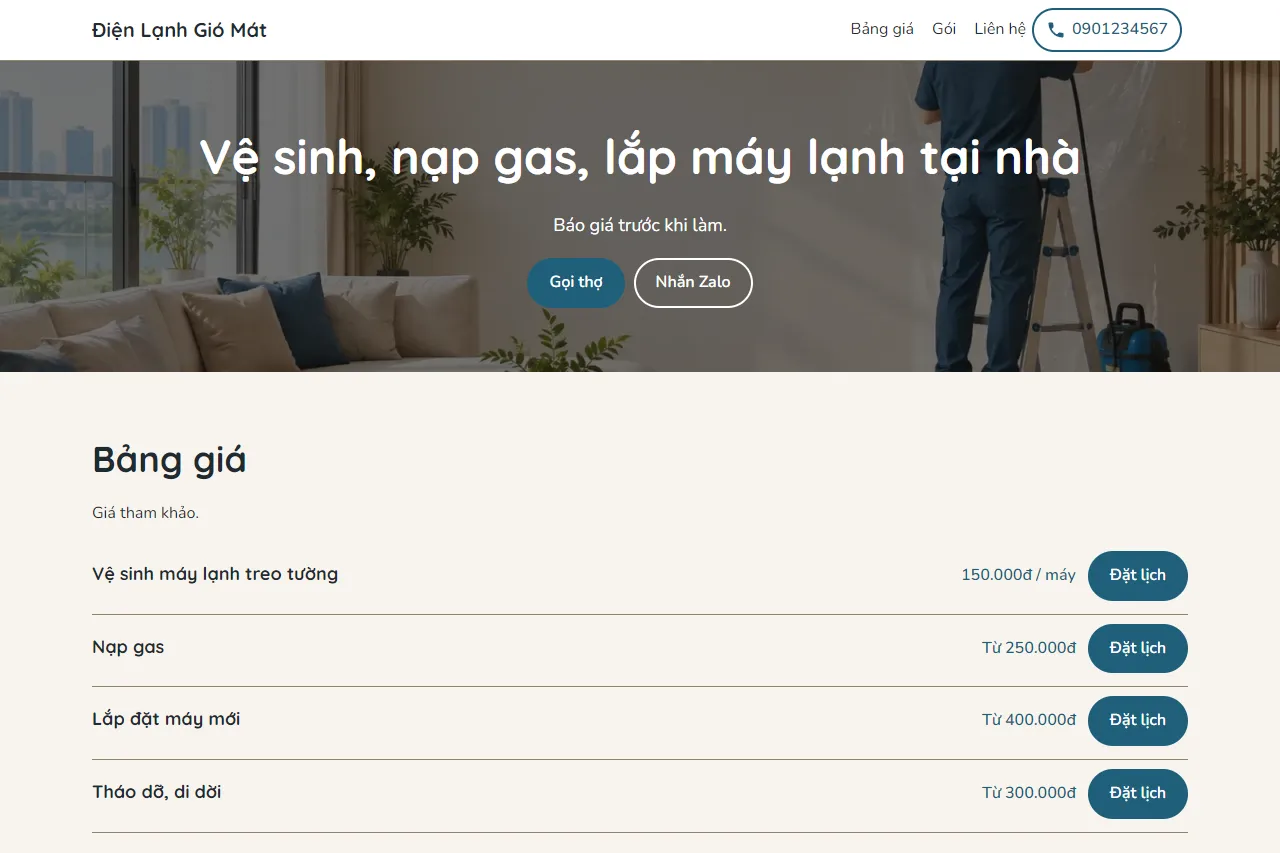Click the hero headline Vệ sinh, nạp gas, lắp máy lạnh

coord(640,158)
